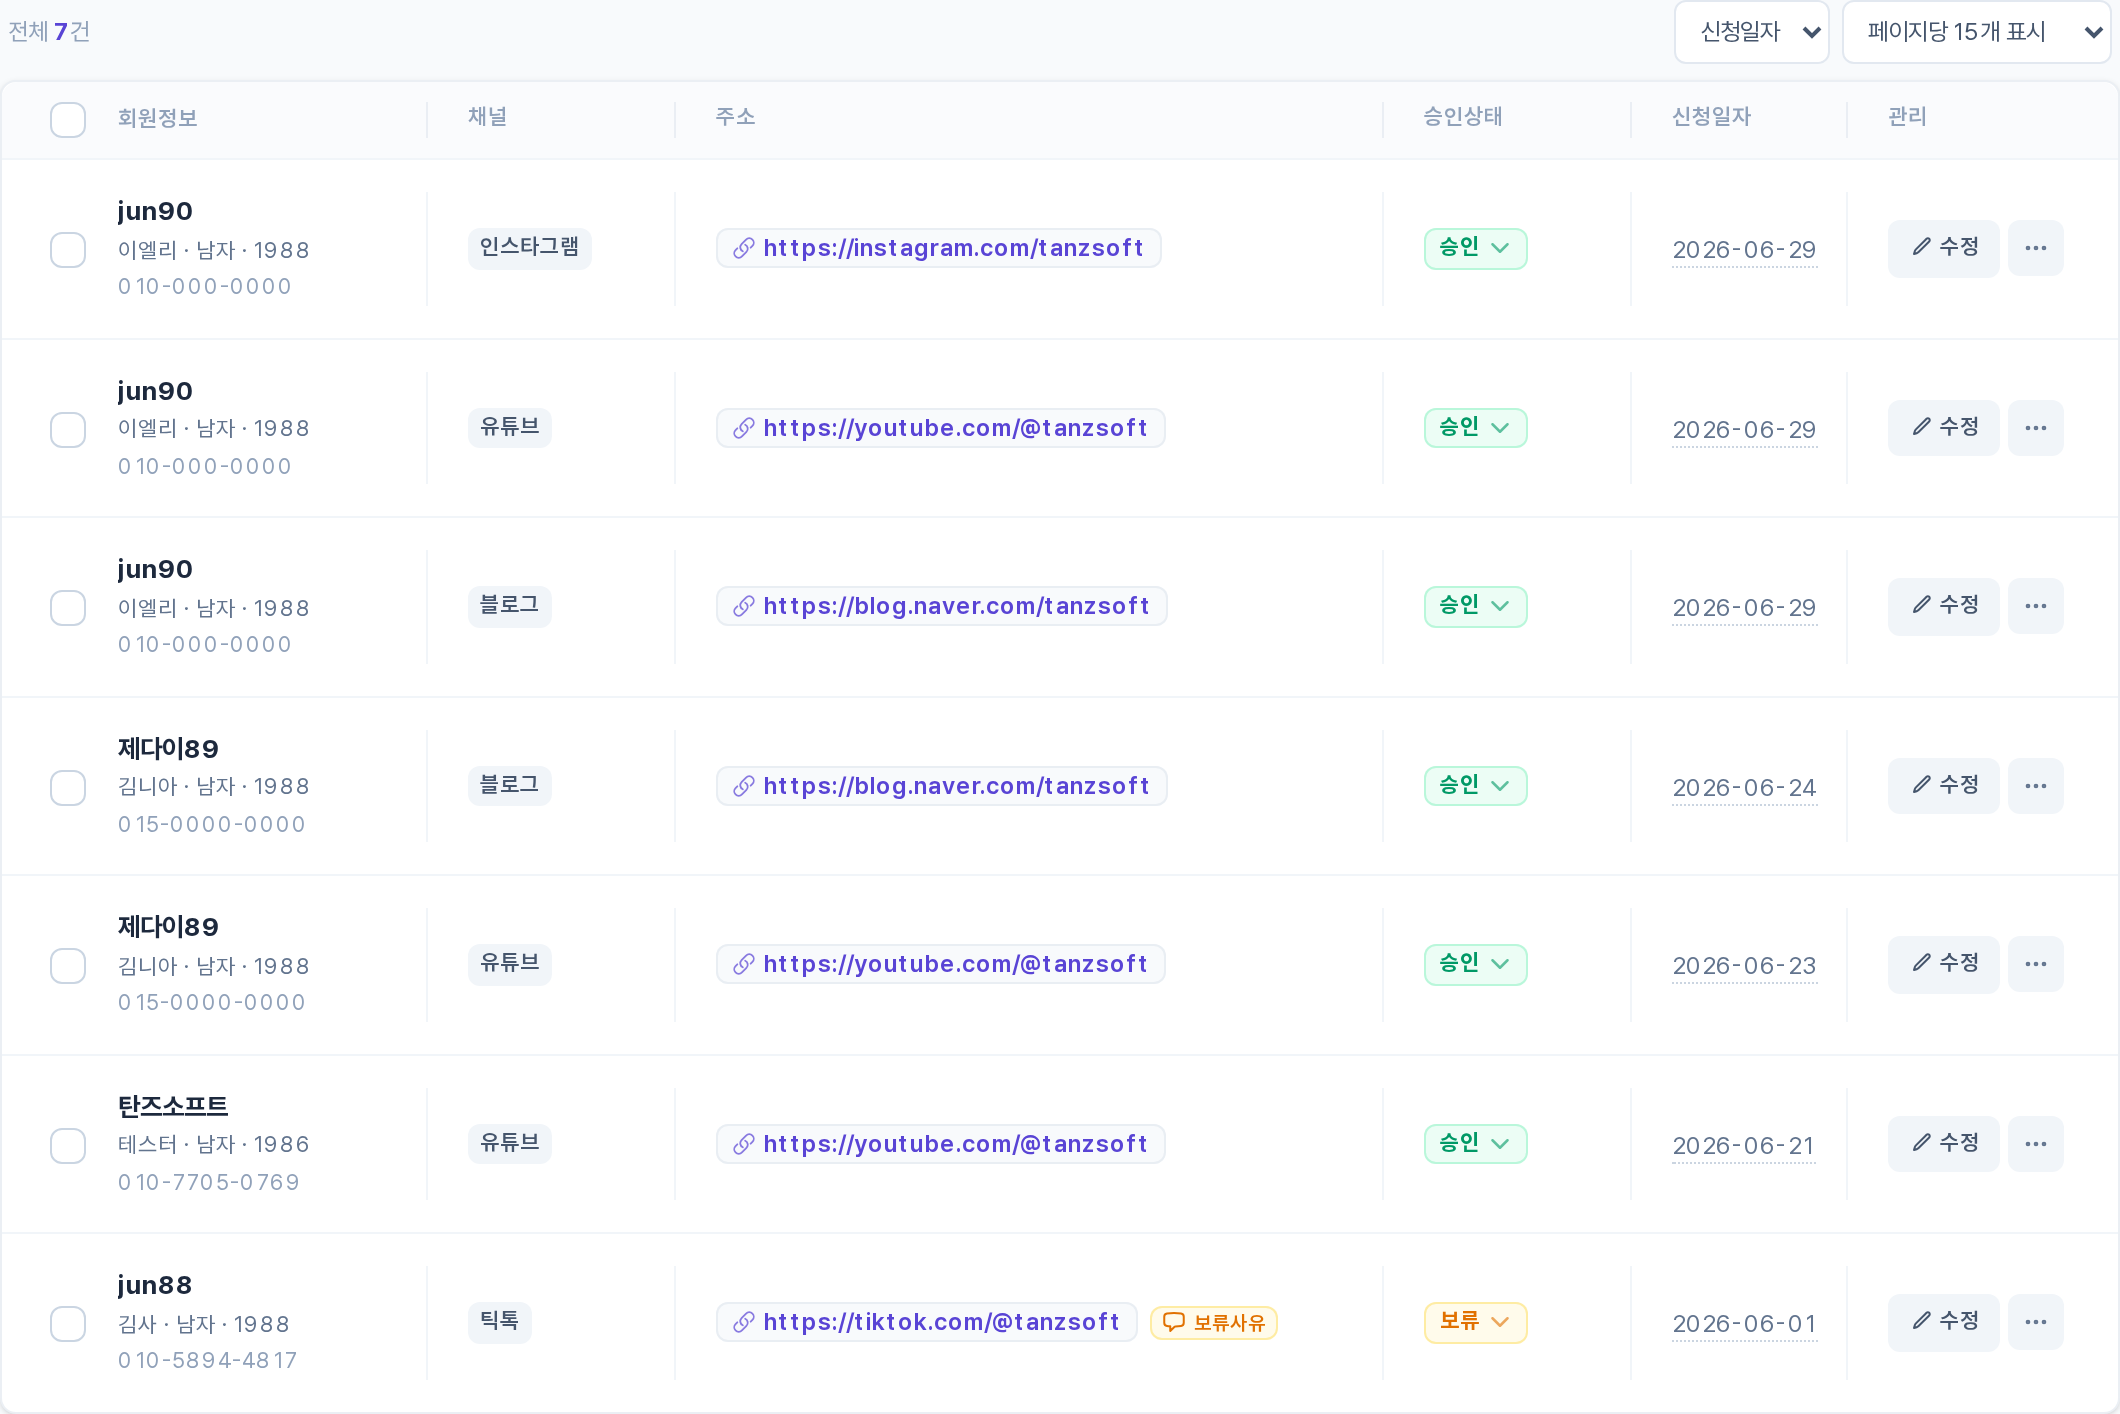This screenshot has height=1414, width=2120.
Task: Click 수정 button for jun90 Instagram row
Action: [1943, 248]
